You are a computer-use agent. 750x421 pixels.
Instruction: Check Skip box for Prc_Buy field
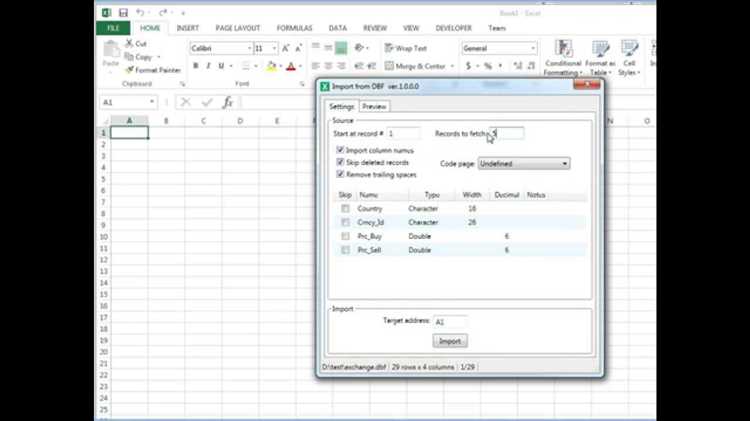[345, 236]
